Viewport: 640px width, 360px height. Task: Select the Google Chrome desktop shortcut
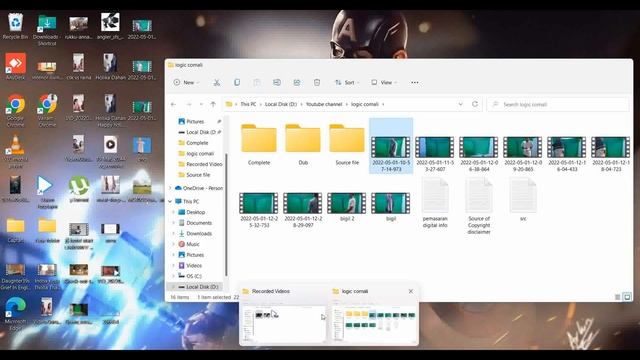coord(16,110)
